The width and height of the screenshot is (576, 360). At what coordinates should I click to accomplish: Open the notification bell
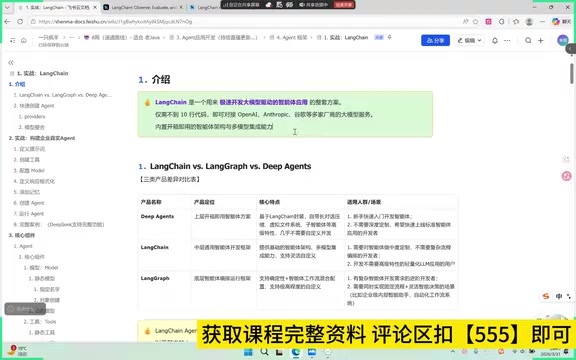(495, 40)
